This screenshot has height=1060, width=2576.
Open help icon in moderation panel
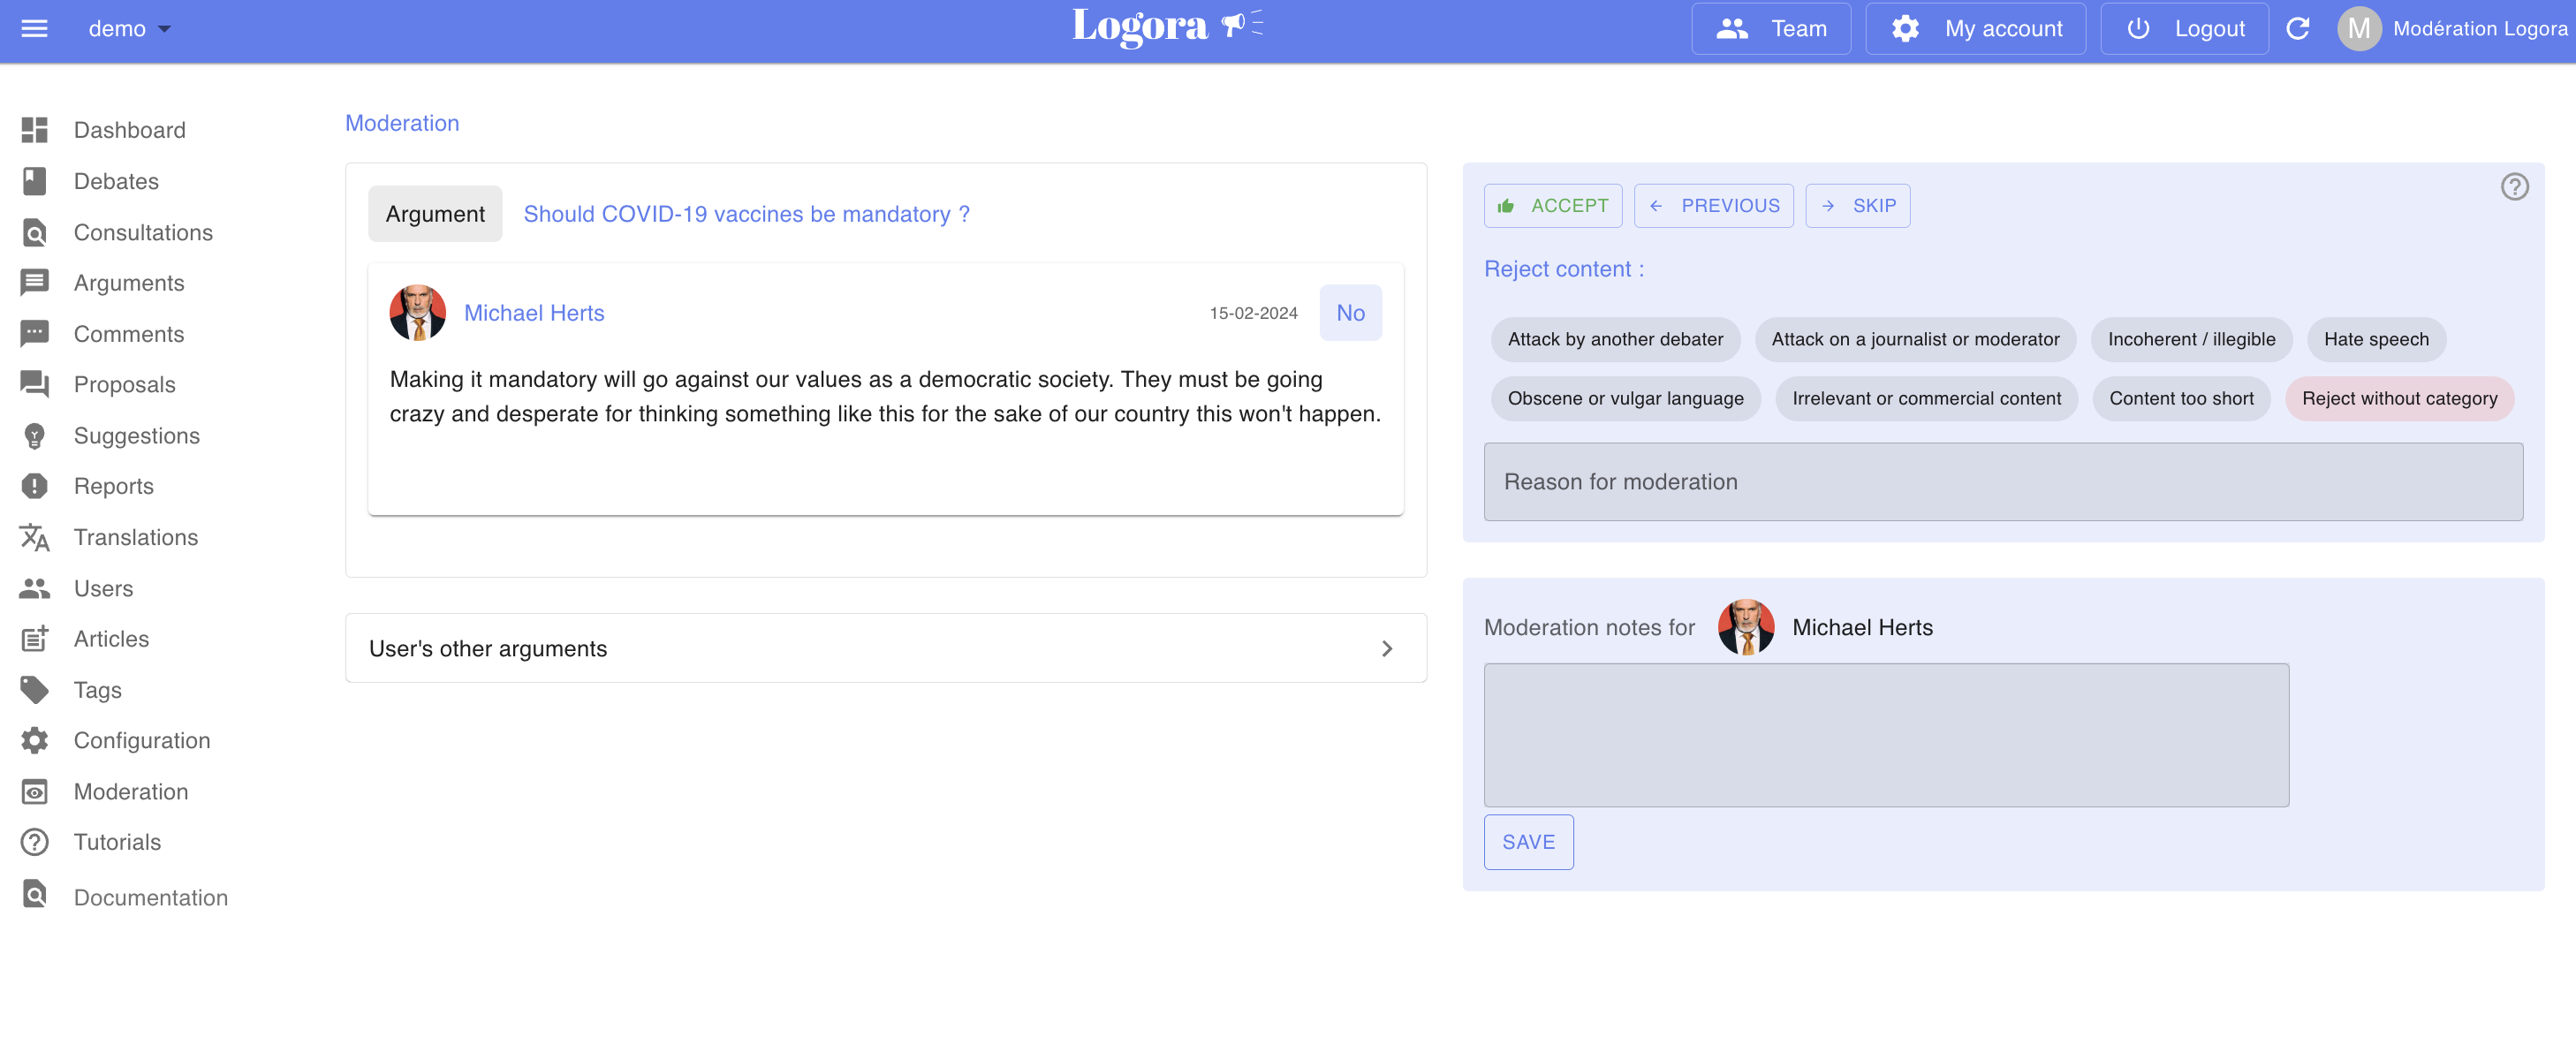tap(2514, 187)
